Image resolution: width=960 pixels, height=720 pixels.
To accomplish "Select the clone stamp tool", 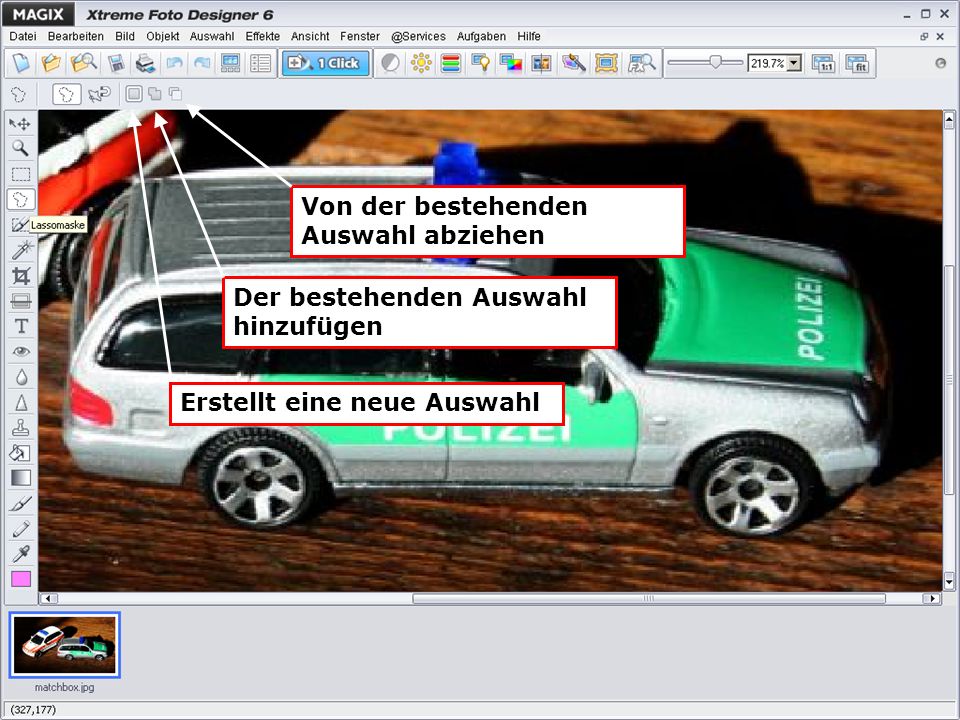I will coord(21,427).
